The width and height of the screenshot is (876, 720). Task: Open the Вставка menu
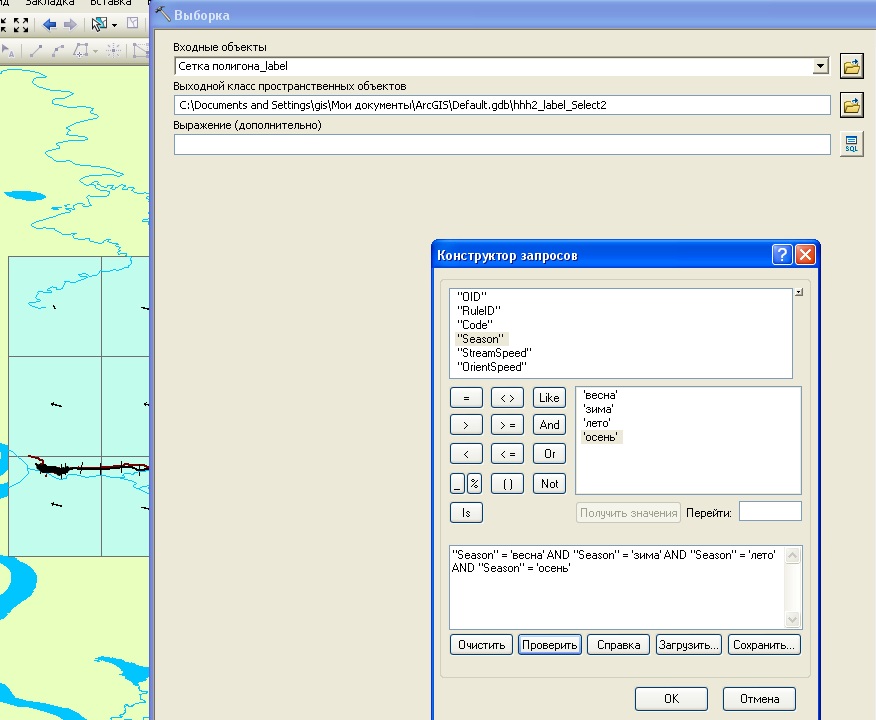tap(111, 3)
